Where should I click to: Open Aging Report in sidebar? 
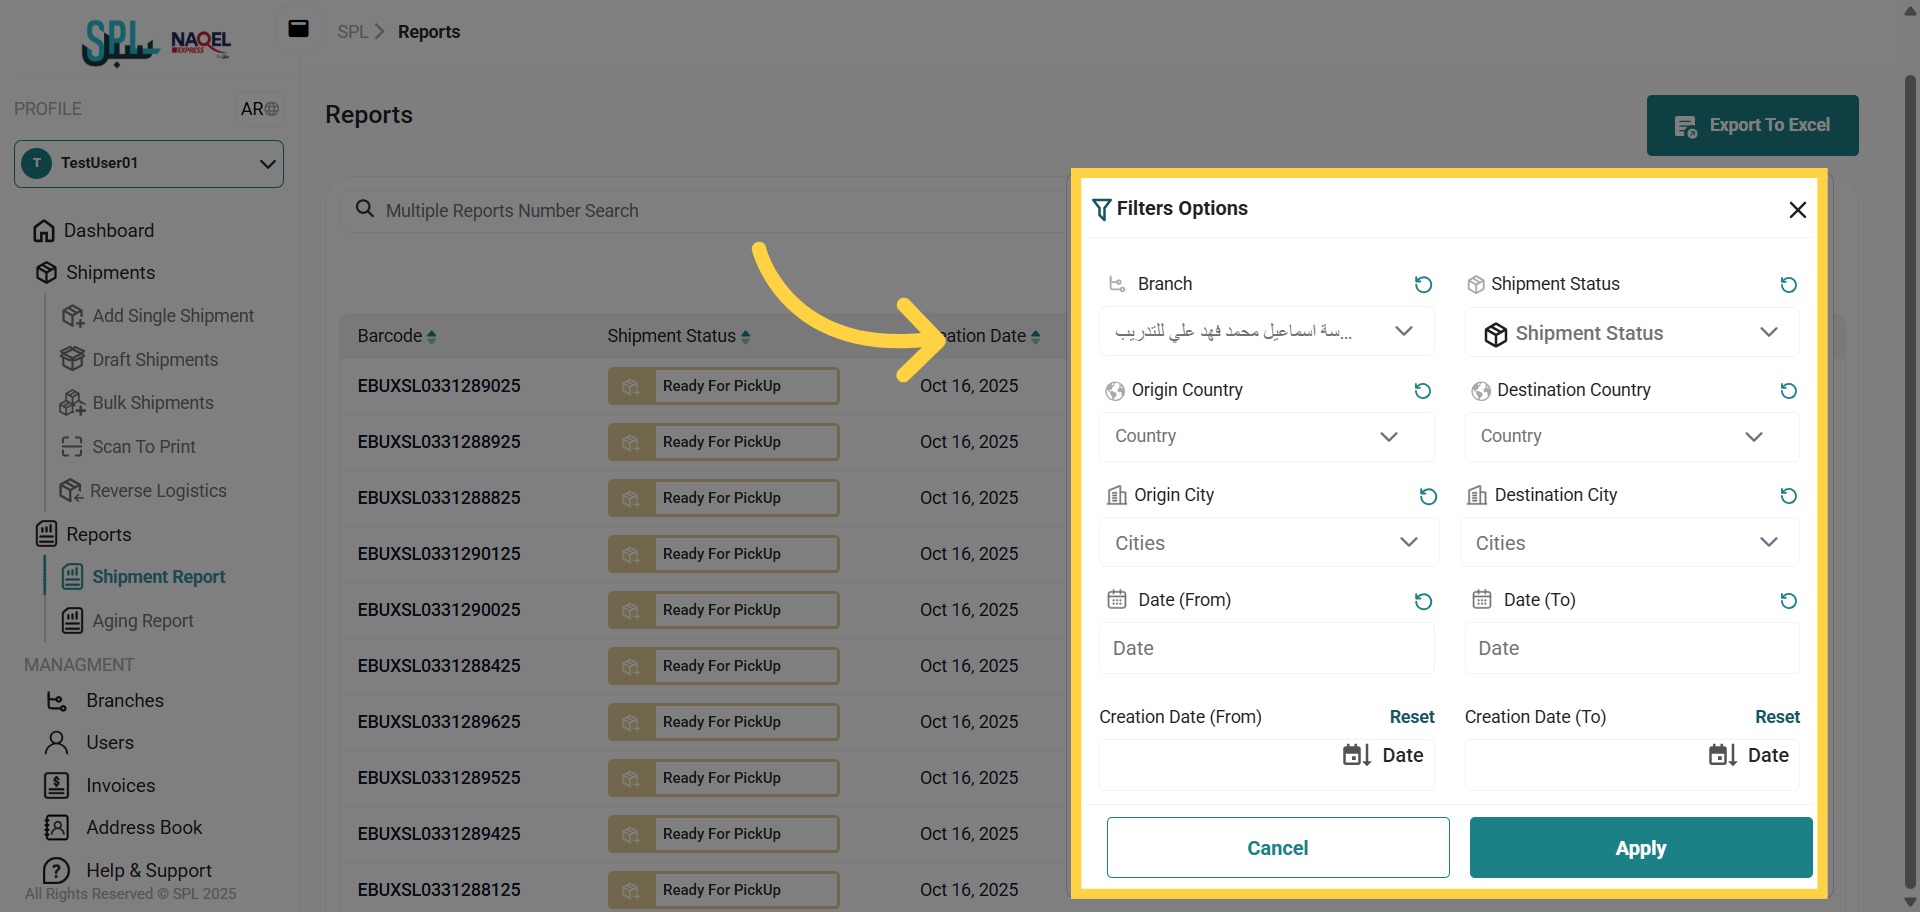(143, 621)
